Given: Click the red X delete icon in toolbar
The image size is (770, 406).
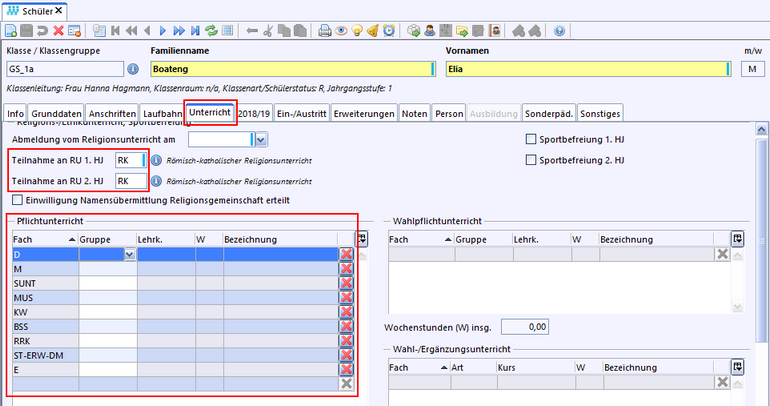Looking at the screenshot, I should (58, 31).
